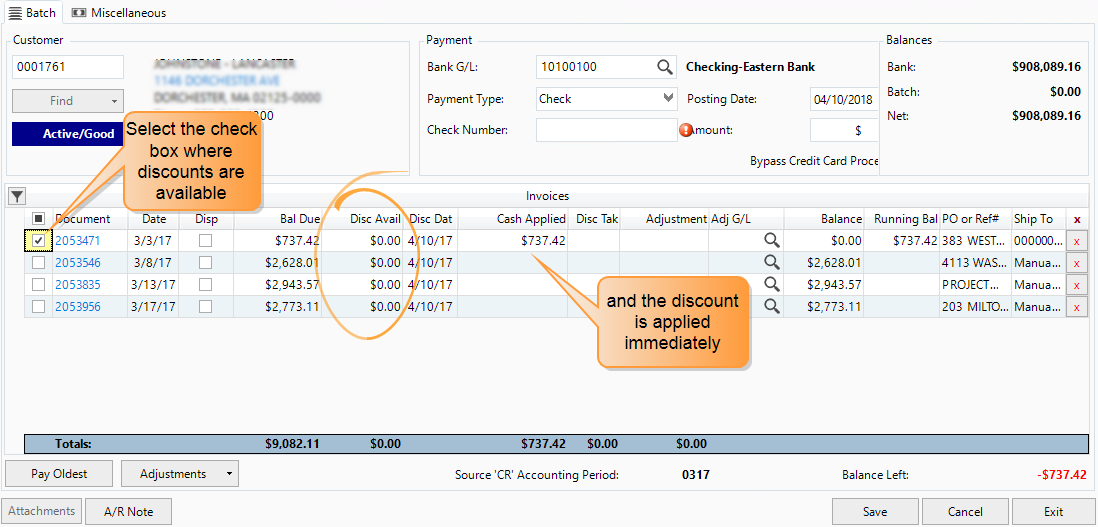This screenshot has width=1098, height=527.
Task: Click Adj G/L lookup for invoice 2053471
Action: (771, 241)
